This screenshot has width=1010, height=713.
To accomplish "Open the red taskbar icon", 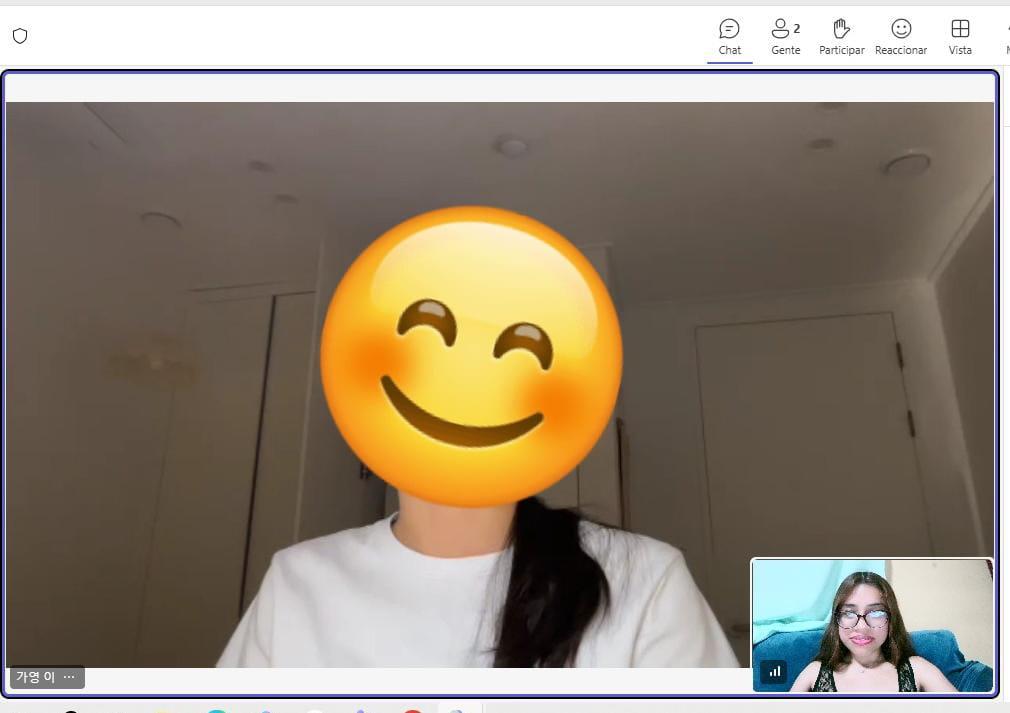I will pos(412,710).
